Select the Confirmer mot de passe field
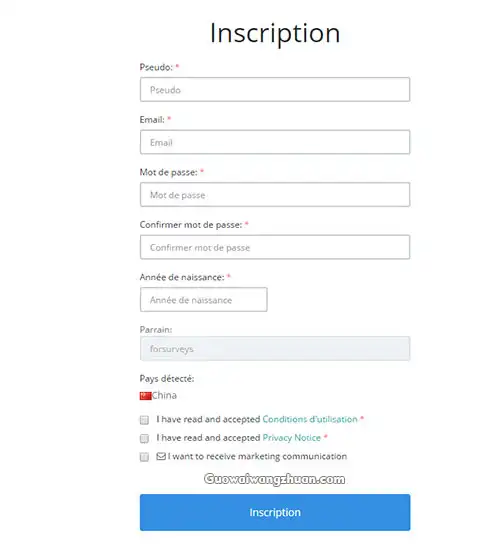This screenshot has width=500, height=548. [x=275, y=247]
